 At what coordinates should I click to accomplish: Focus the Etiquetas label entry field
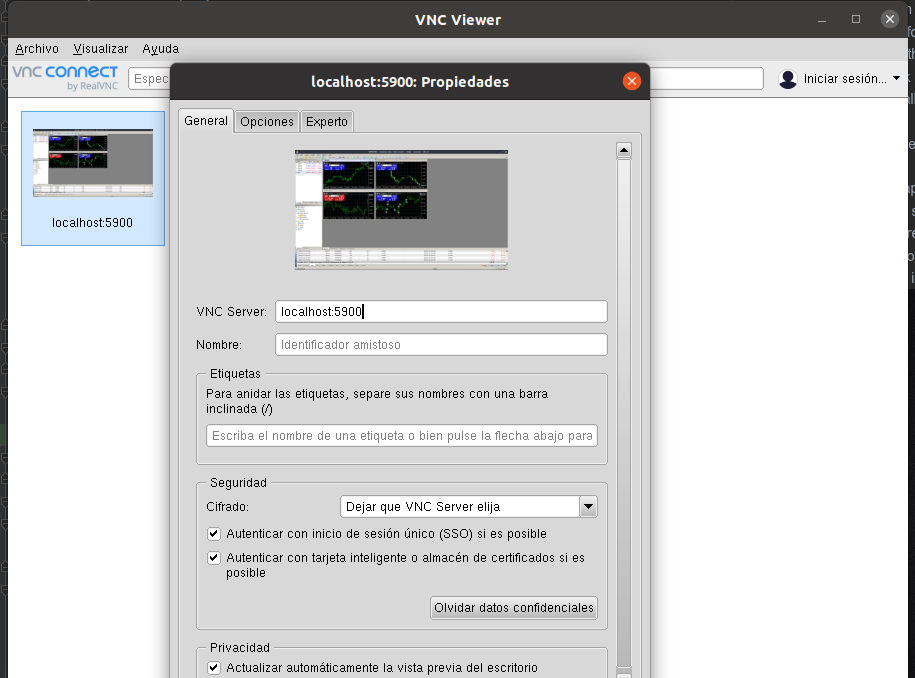point(401,436)
